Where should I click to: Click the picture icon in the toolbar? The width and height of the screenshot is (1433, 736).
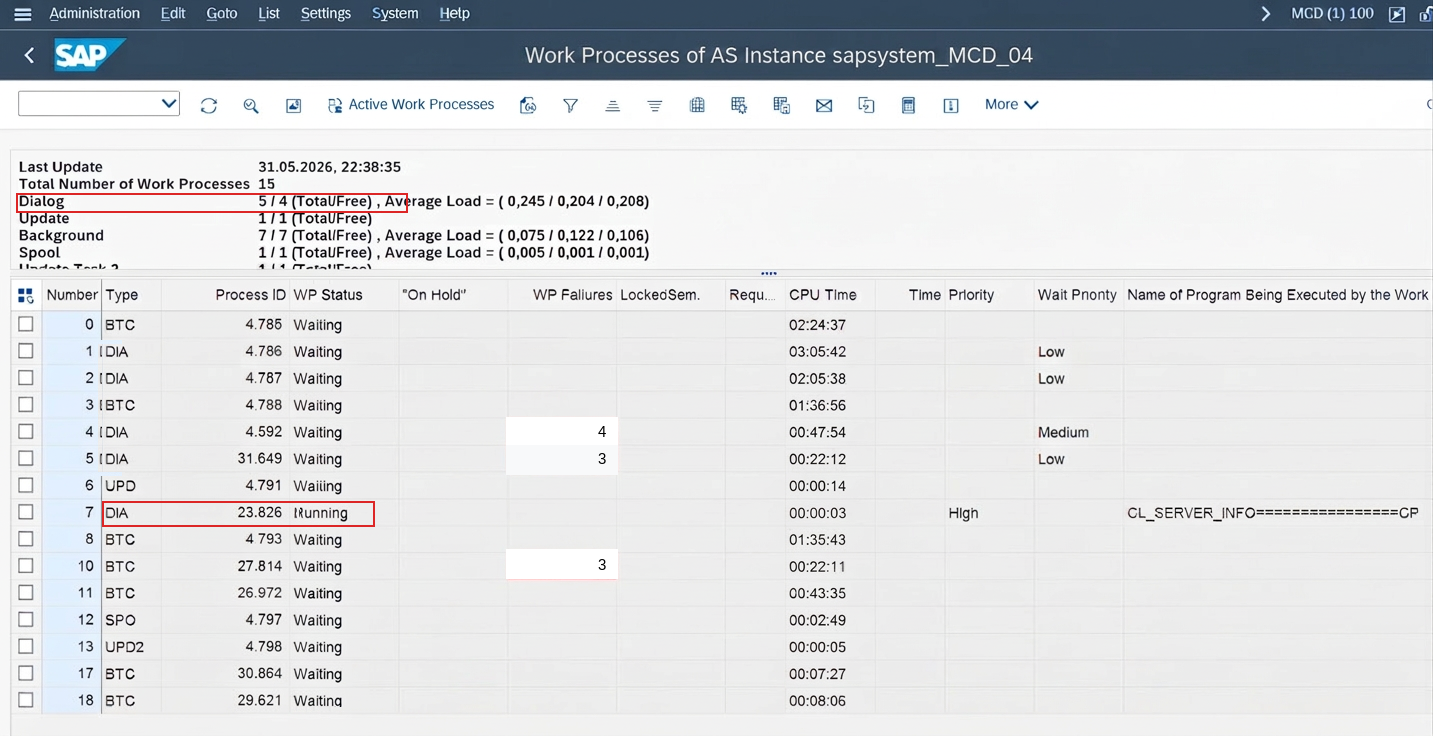(x=293, y=105)
